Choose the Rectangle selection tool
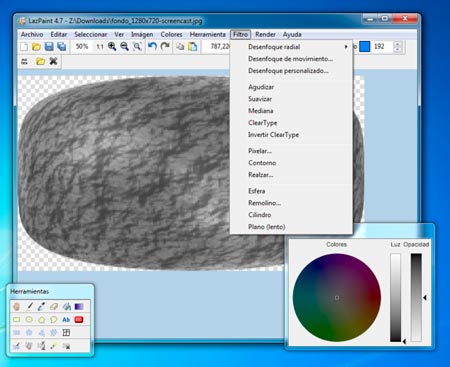 point(16,332)
